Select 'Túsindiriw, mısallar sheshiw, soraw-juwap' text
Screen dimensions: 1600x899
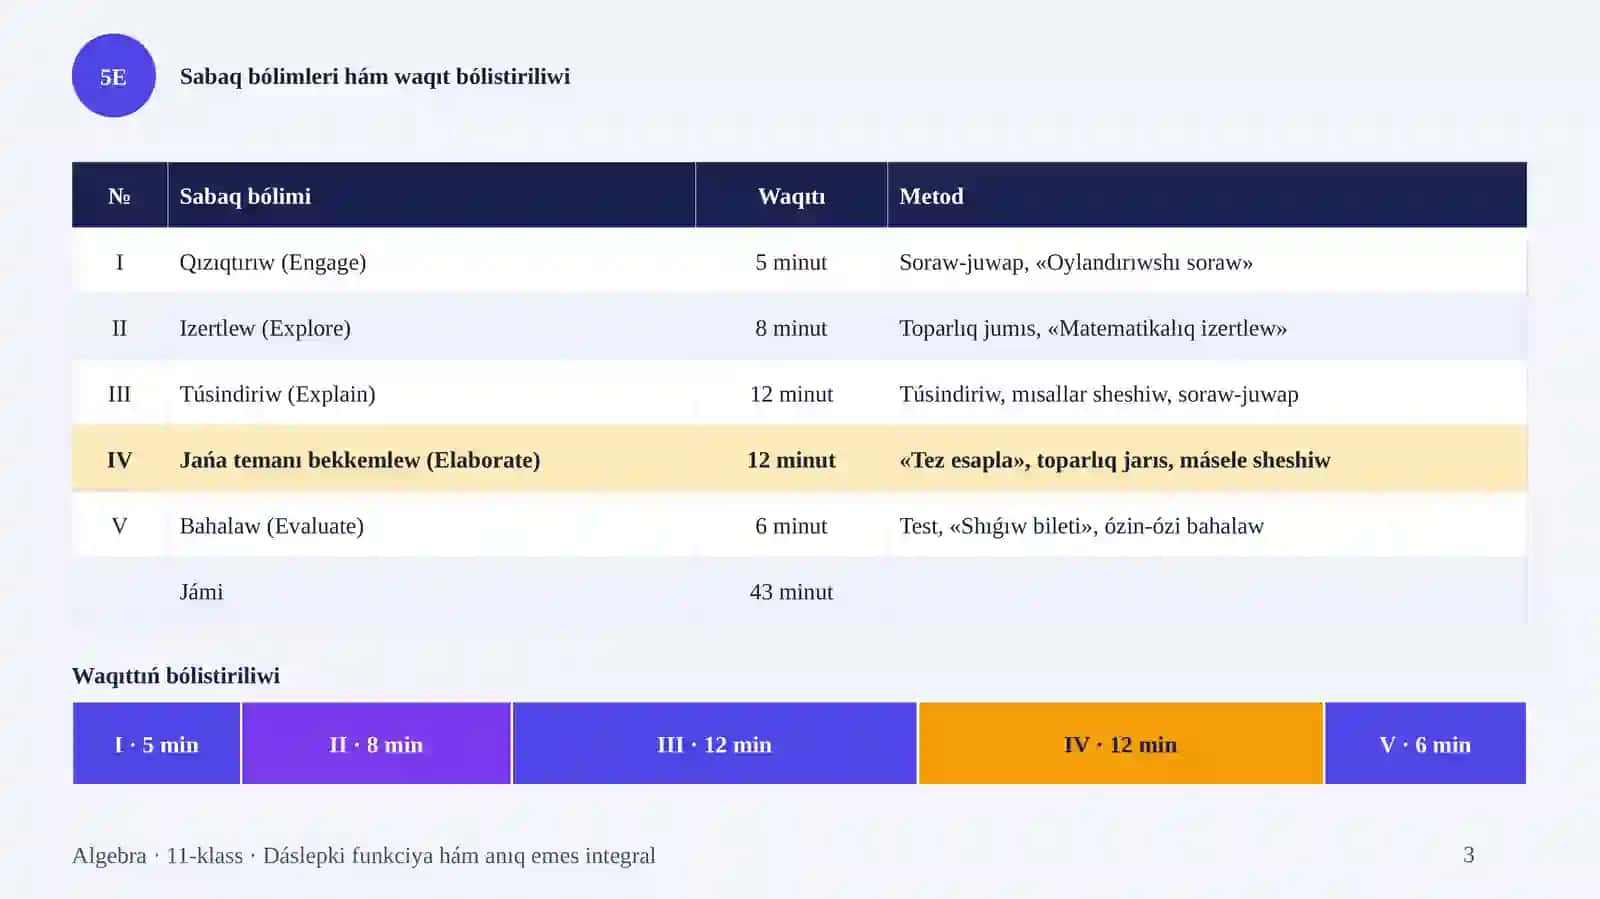click(1099, 394)
